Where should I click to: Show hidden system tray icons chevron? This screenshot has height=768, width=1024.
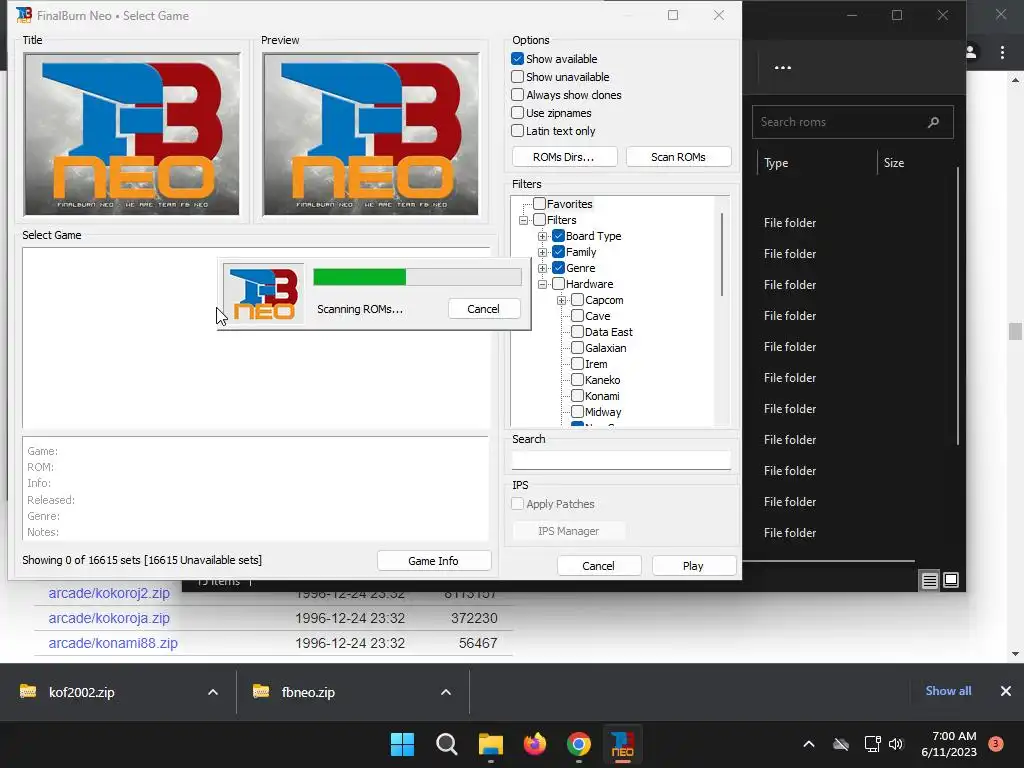coord(808,744)
